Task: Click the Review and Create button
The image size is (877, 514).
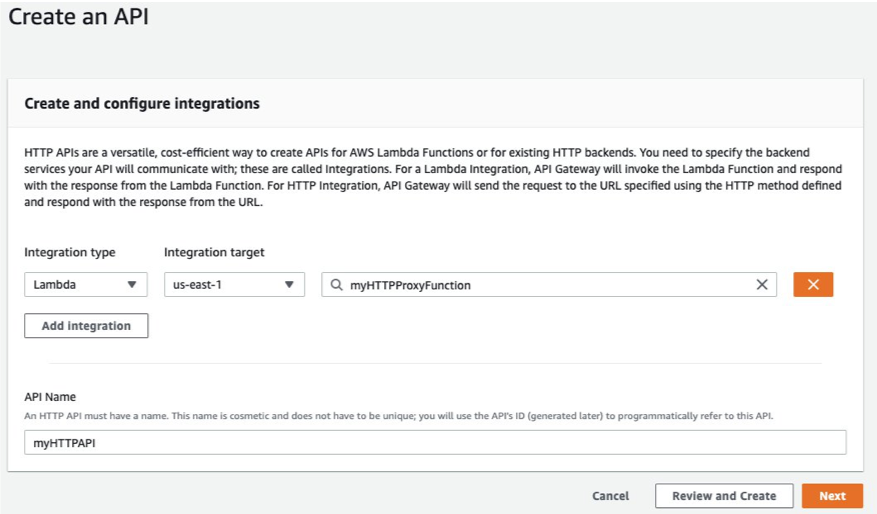Action: (724, 496)
